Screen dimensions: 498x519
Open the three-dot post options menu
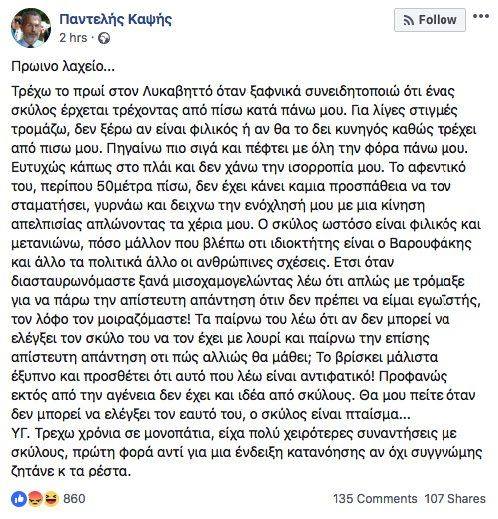[x=481, y=16]
